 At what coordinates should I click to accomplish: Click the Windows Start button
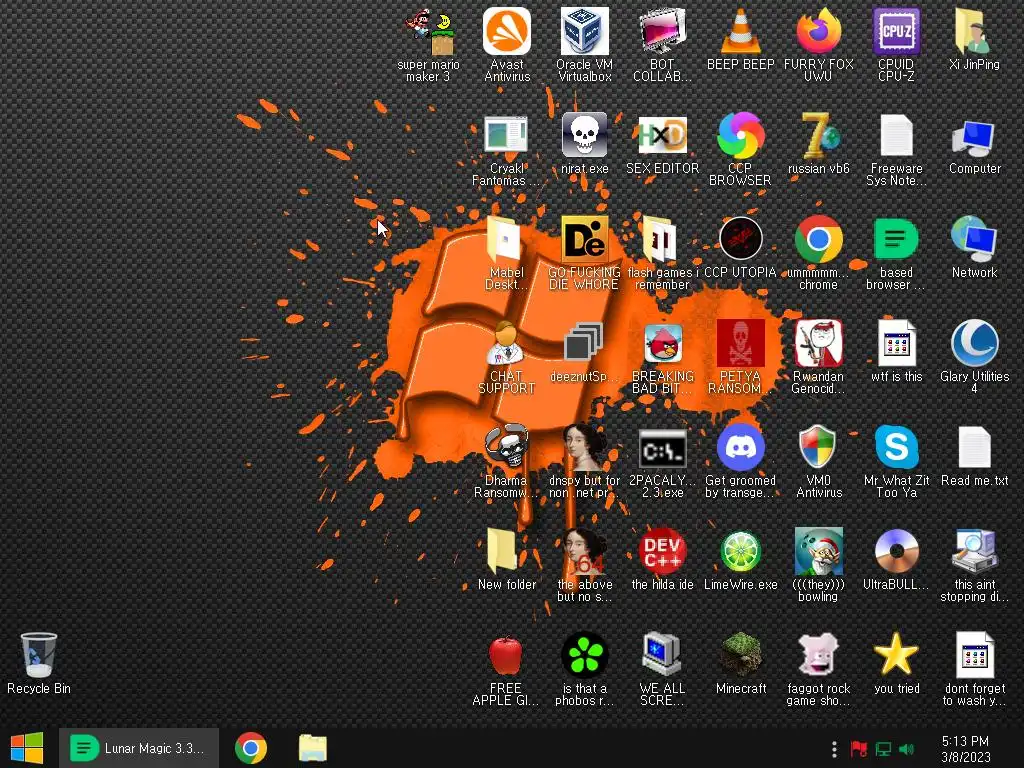point(27,748)
